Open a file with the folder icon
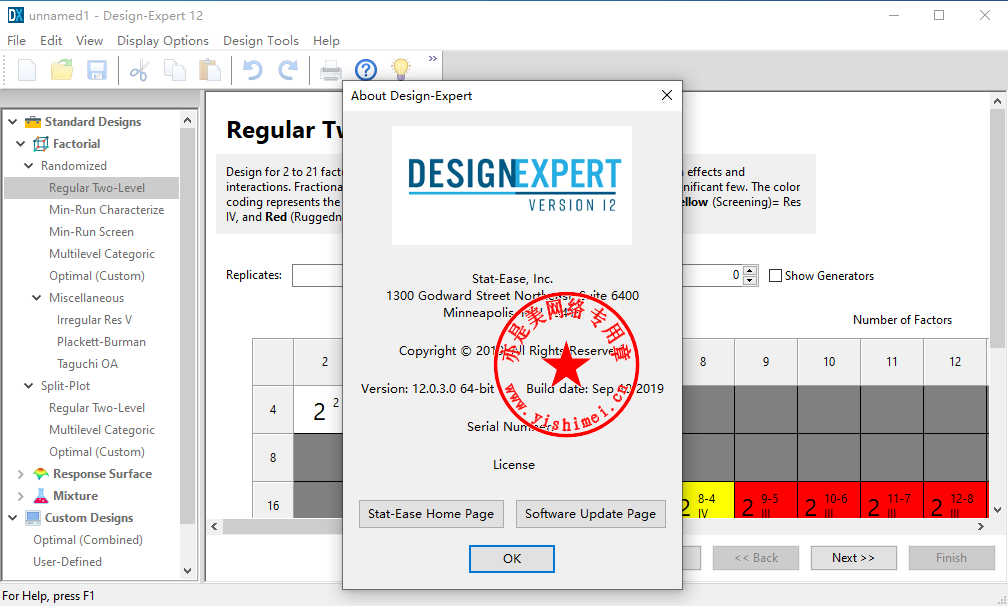 pos(62,70)
